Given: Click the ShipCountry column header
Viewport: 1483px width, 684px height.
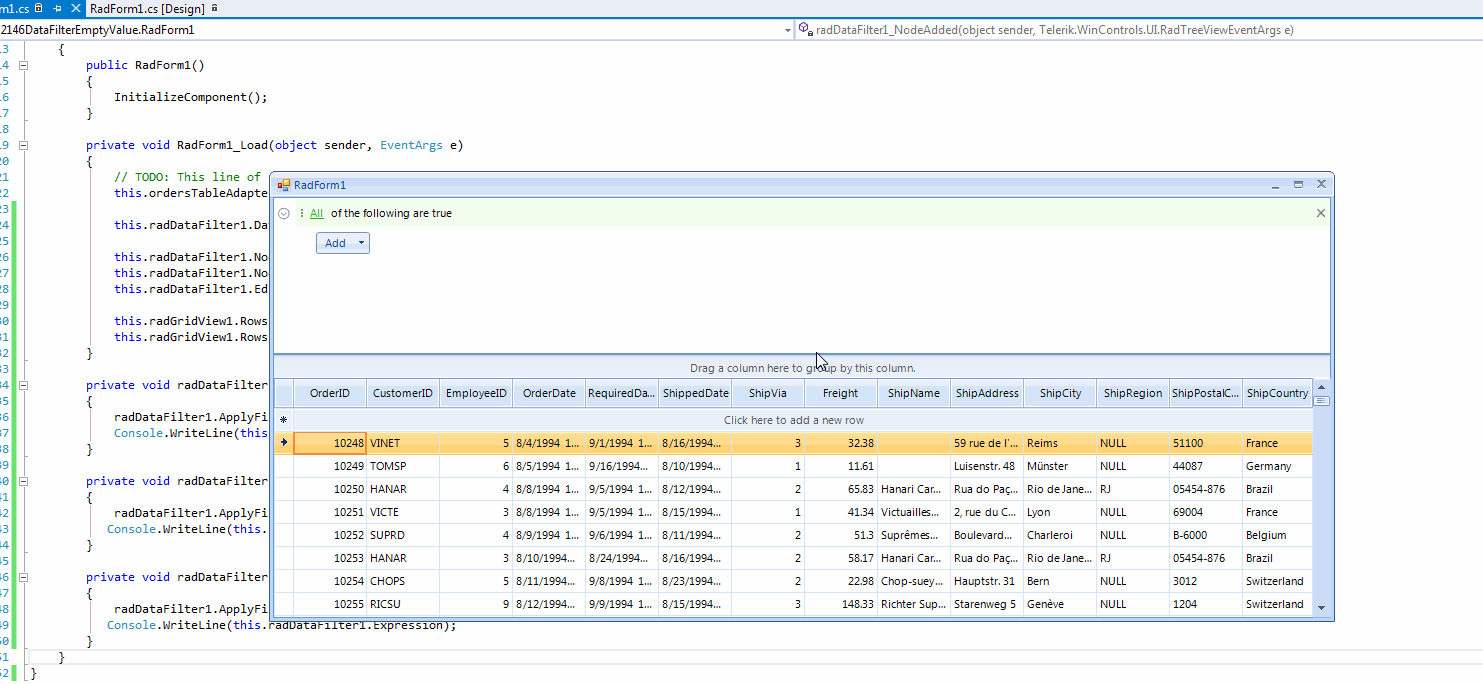Looking at the screenshot, I should [x=1277, y=393].
